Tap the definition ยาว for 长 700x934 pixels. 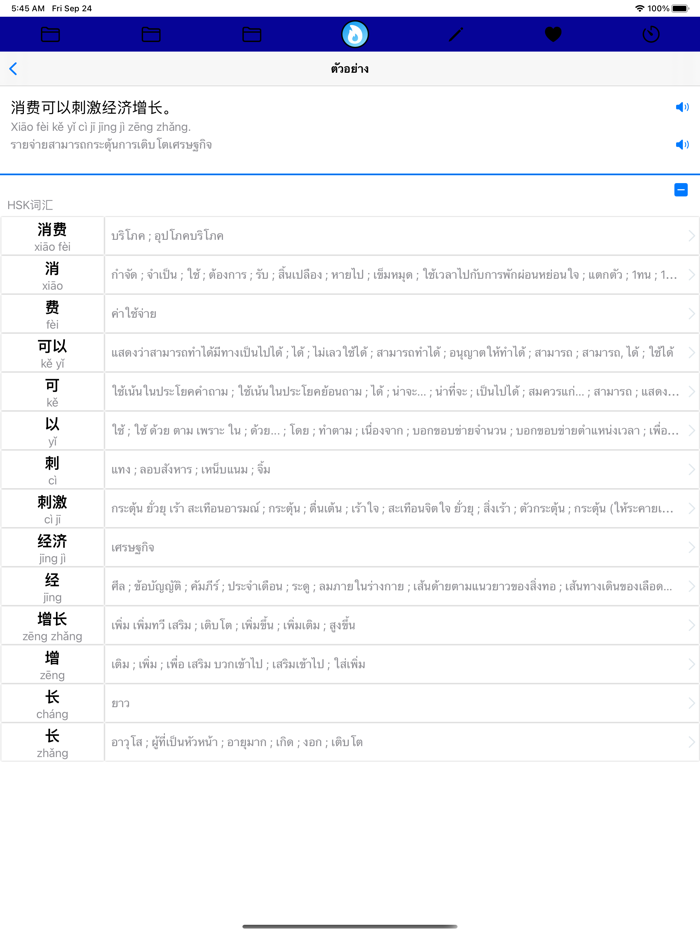120,703
